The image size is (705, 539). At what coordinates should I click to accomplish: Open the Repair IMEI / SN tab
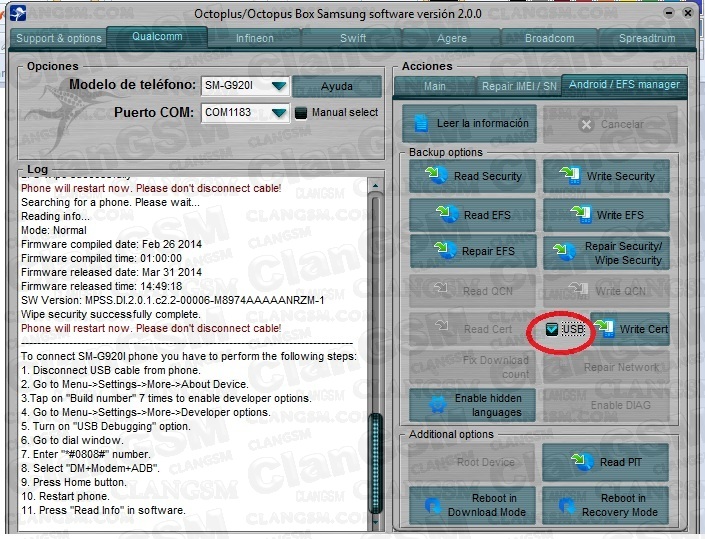point(519,86)
